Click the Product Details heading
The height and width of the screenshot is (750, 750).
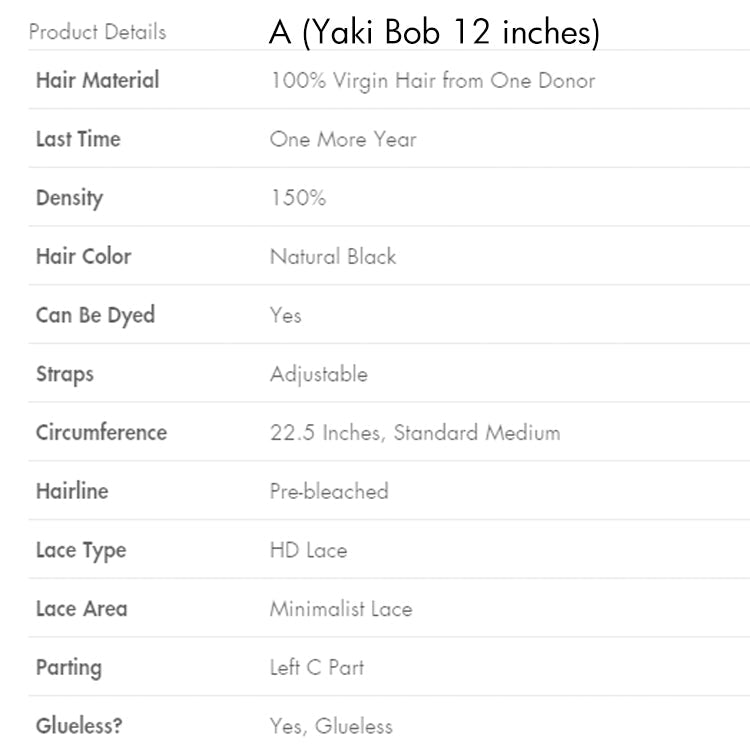[97, 31]
